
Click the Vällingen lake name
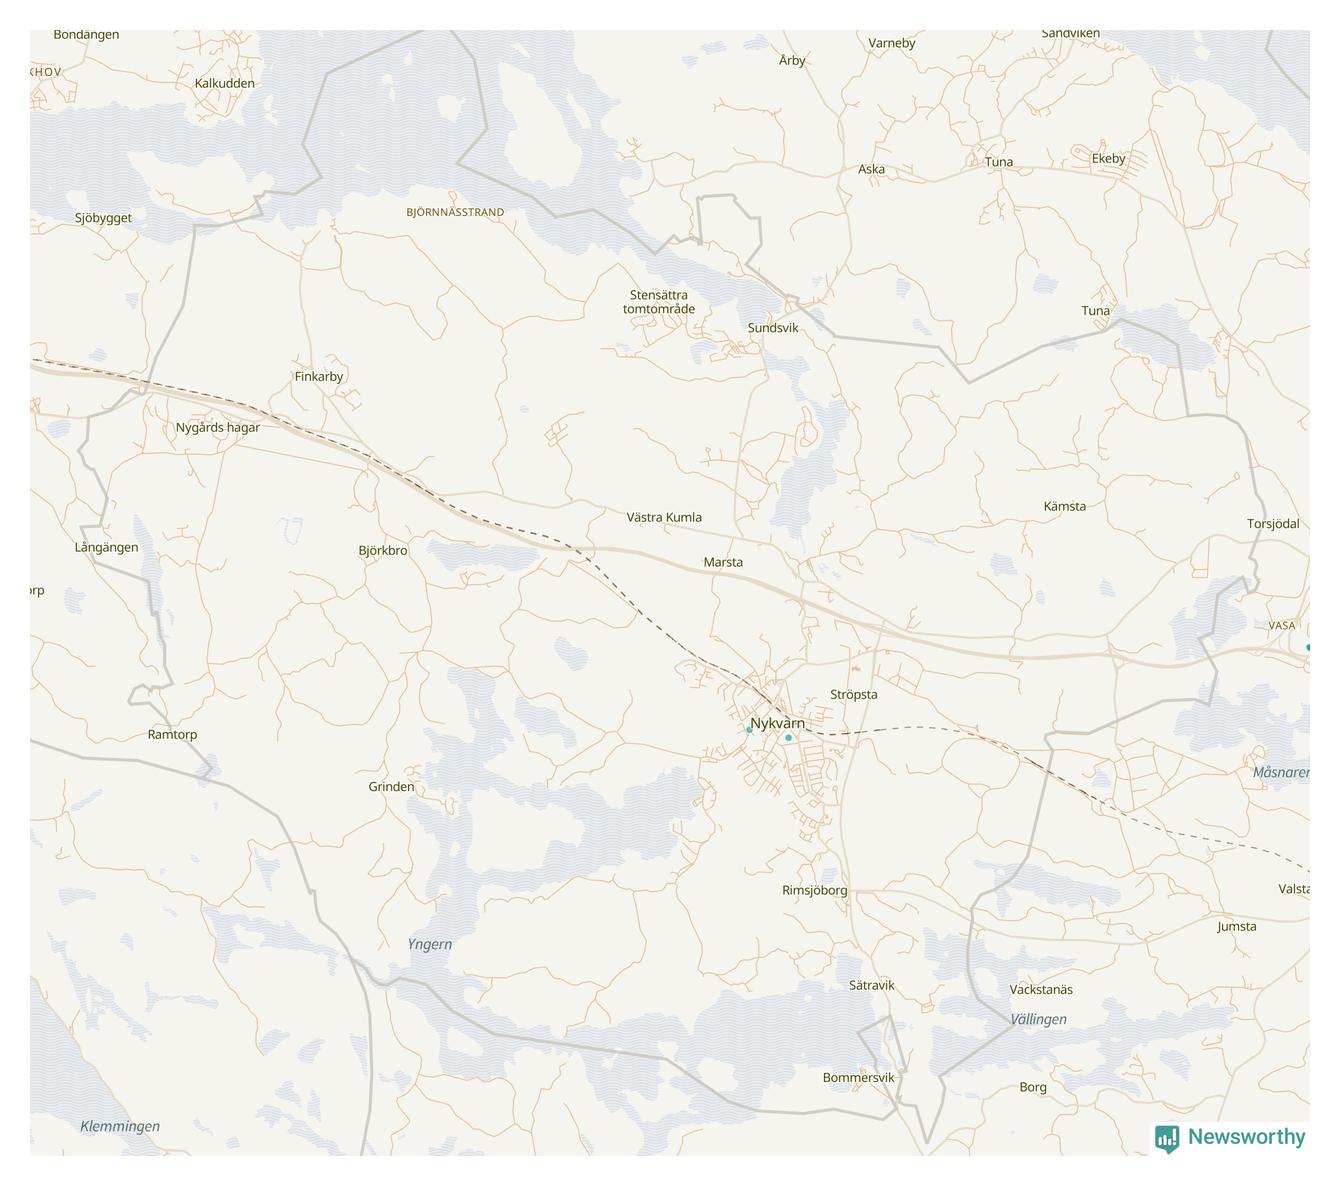coord(1038,1020)
